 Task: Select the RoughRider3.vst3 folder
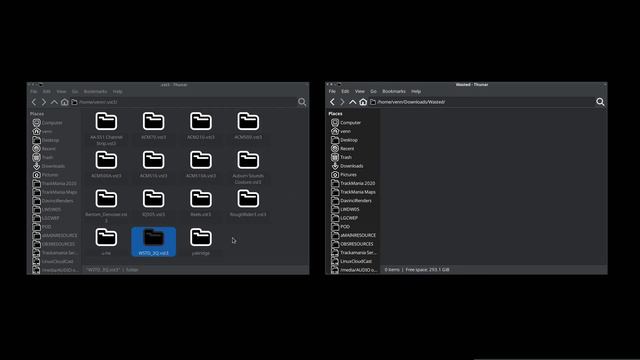[248, 203]
